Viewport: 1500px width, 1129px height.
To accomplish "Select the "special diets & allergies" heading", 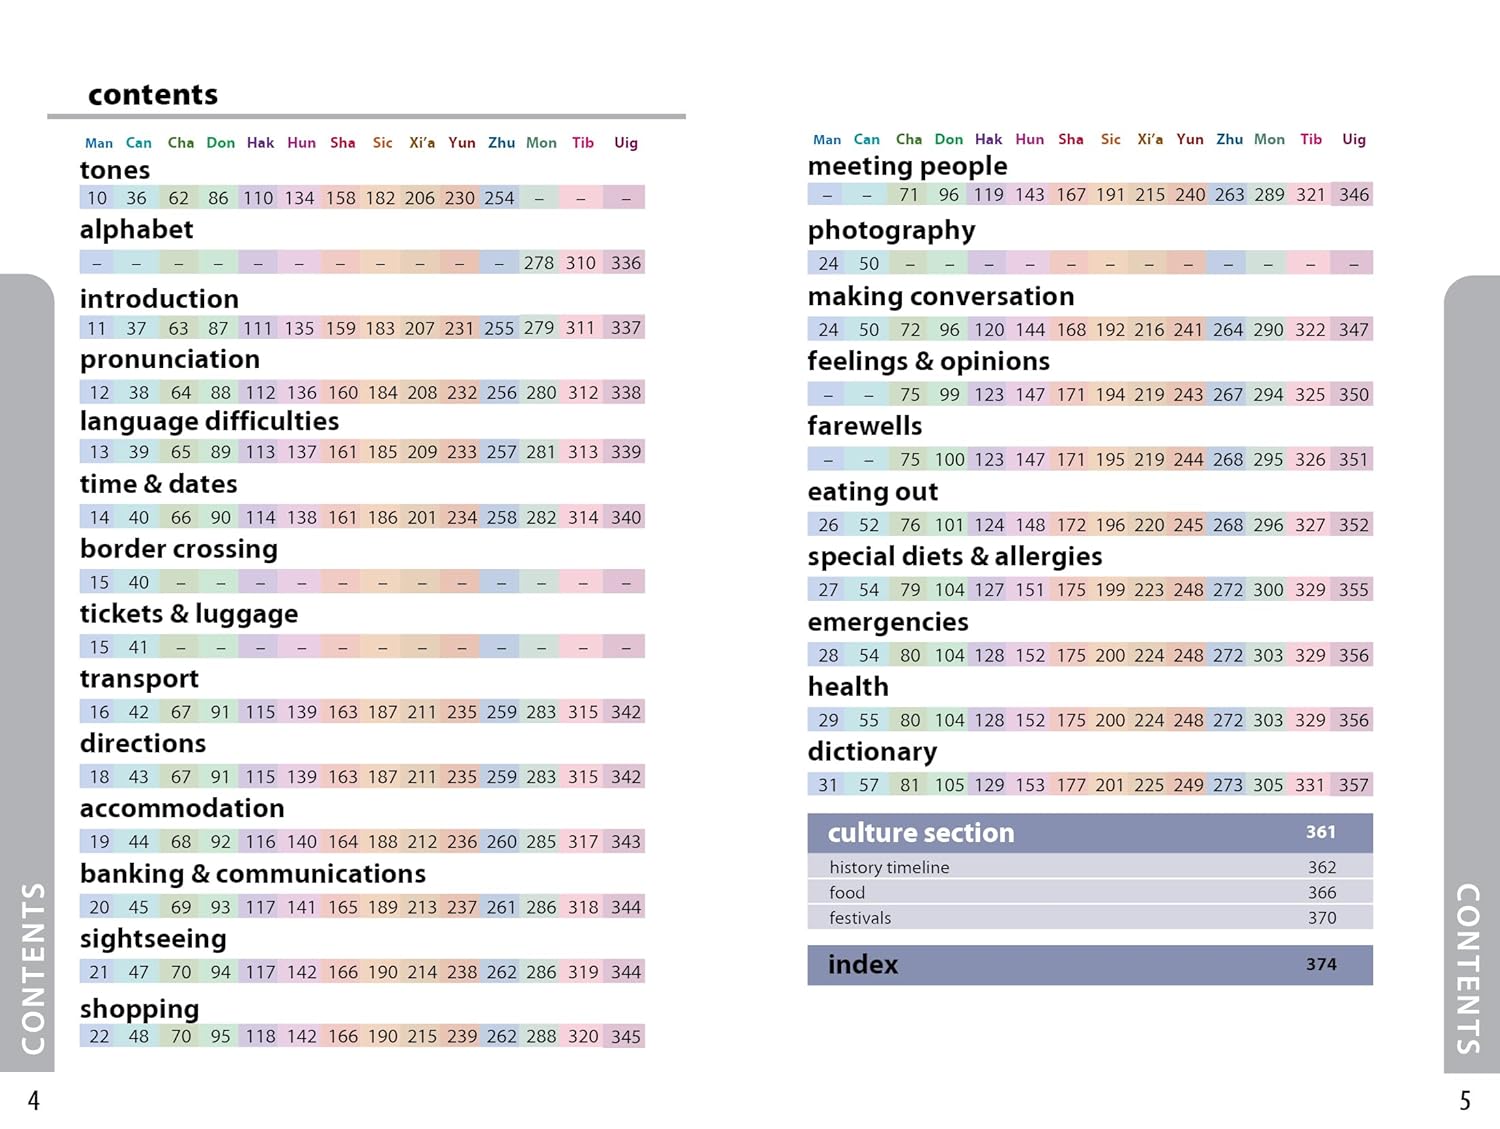I will click(954, 556).
